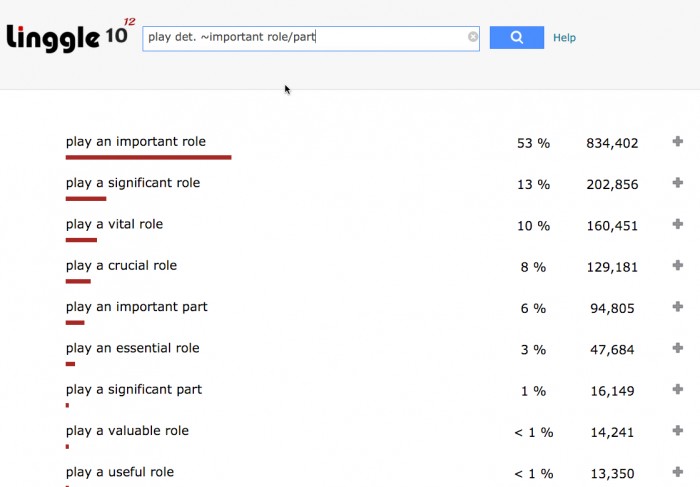Select the "play an important role" phrase
700x487 pixels.
pyautogui.click(x=136, y=142)
